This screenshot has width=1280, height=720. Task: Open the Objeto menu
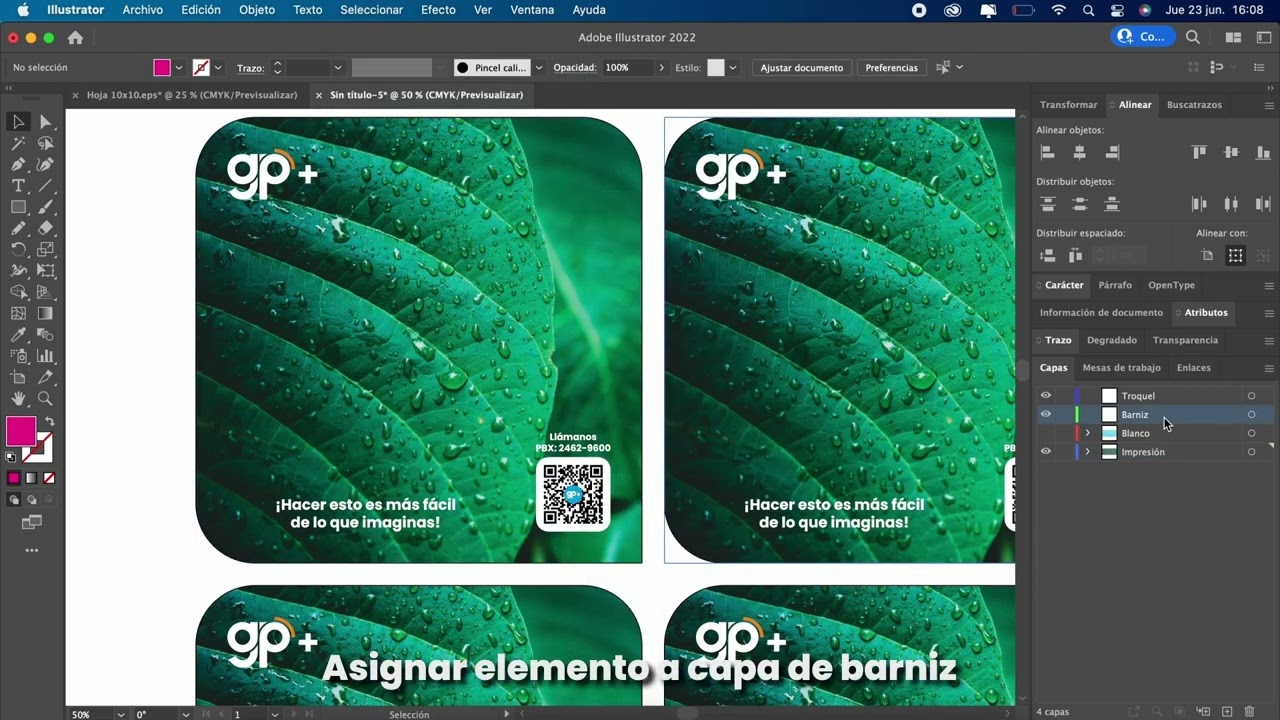pyautogui.click(x=257, y=10)
